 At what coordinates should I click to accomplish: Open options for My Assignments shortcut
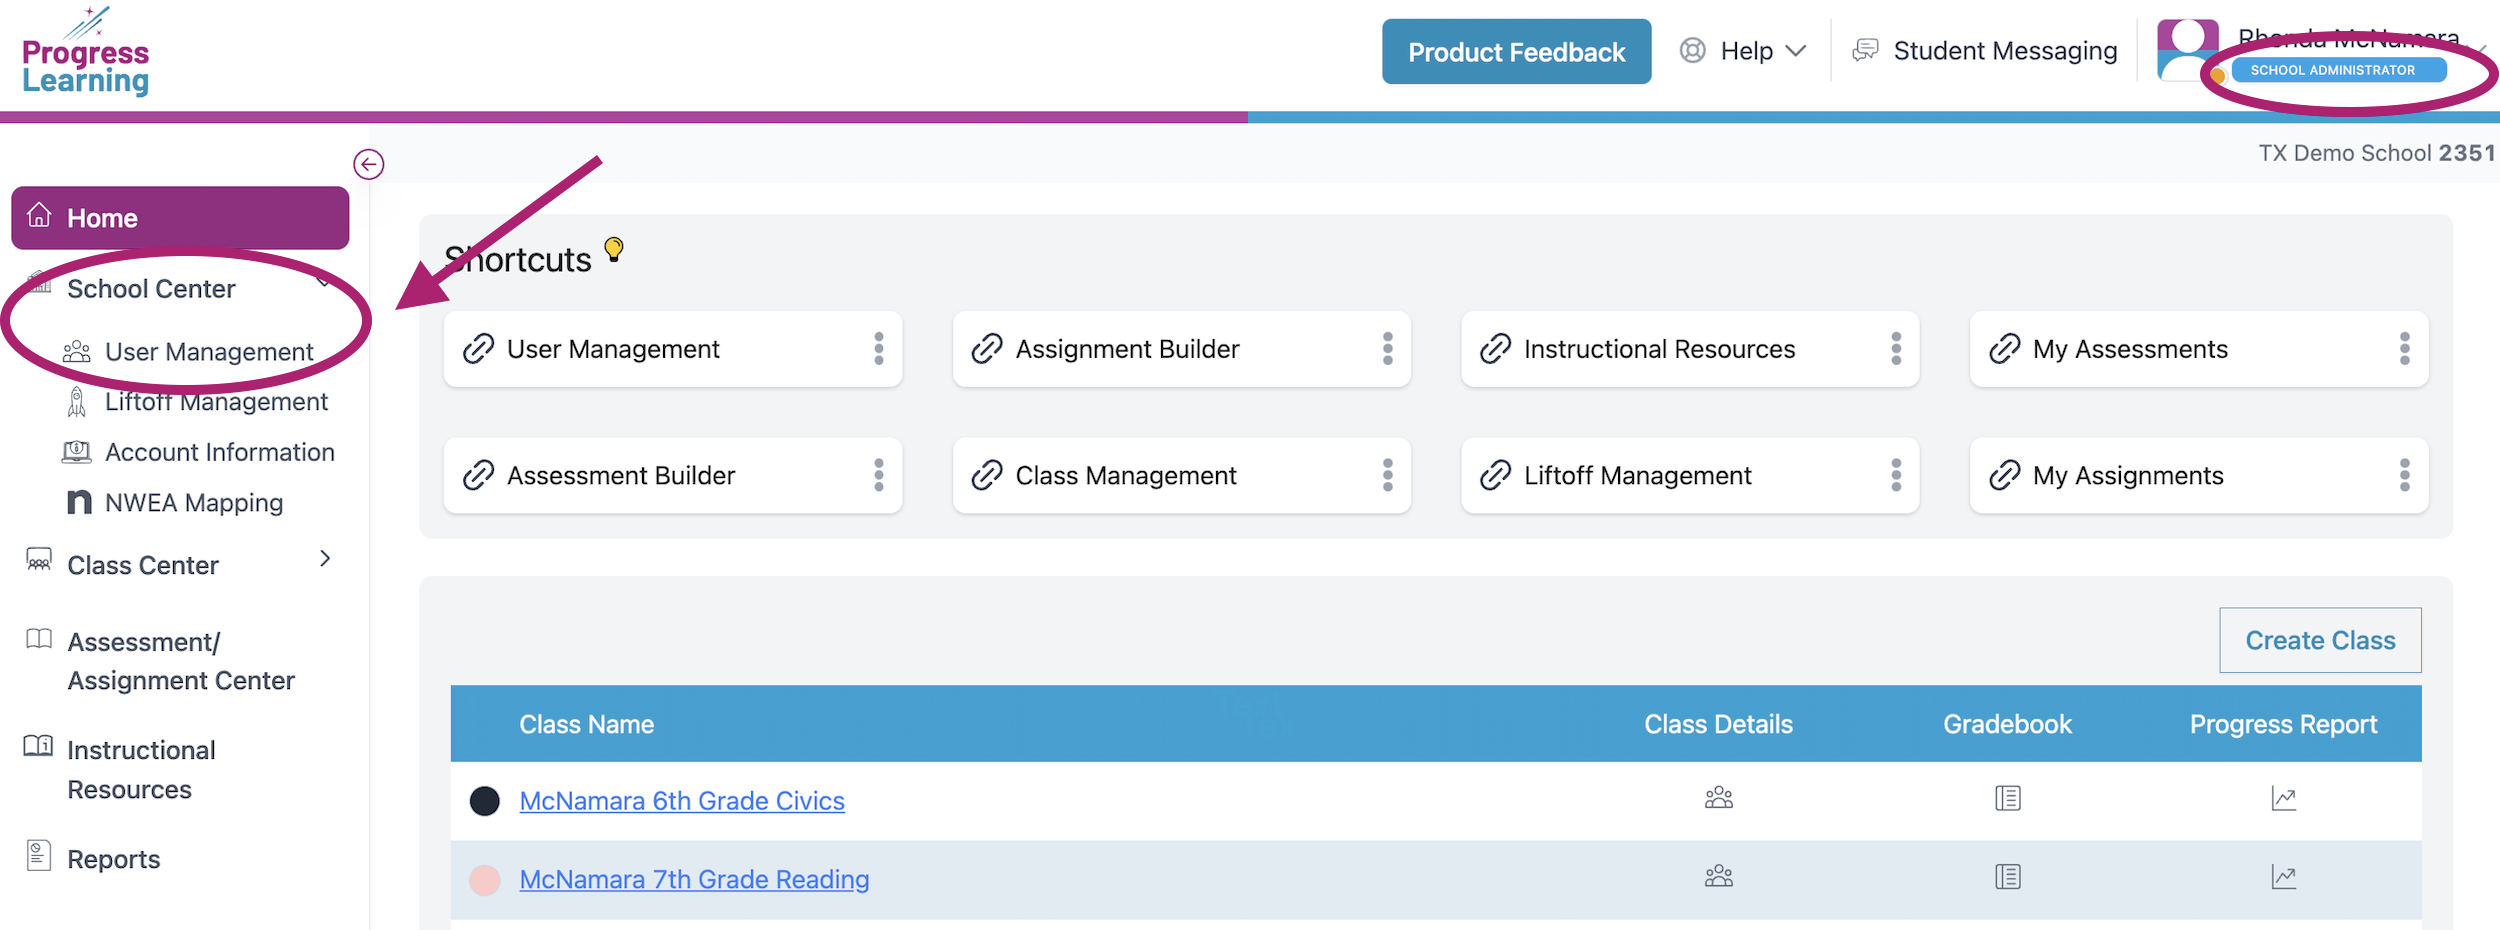pos(2405,475)
